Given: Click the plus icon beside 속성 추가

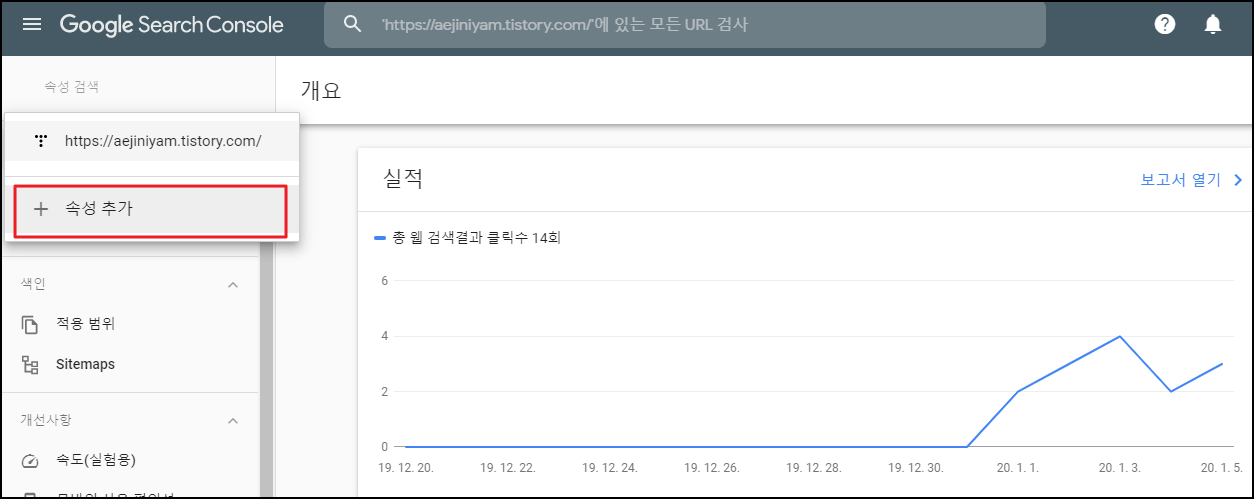Looking at the screenshot, I should 41,209.
